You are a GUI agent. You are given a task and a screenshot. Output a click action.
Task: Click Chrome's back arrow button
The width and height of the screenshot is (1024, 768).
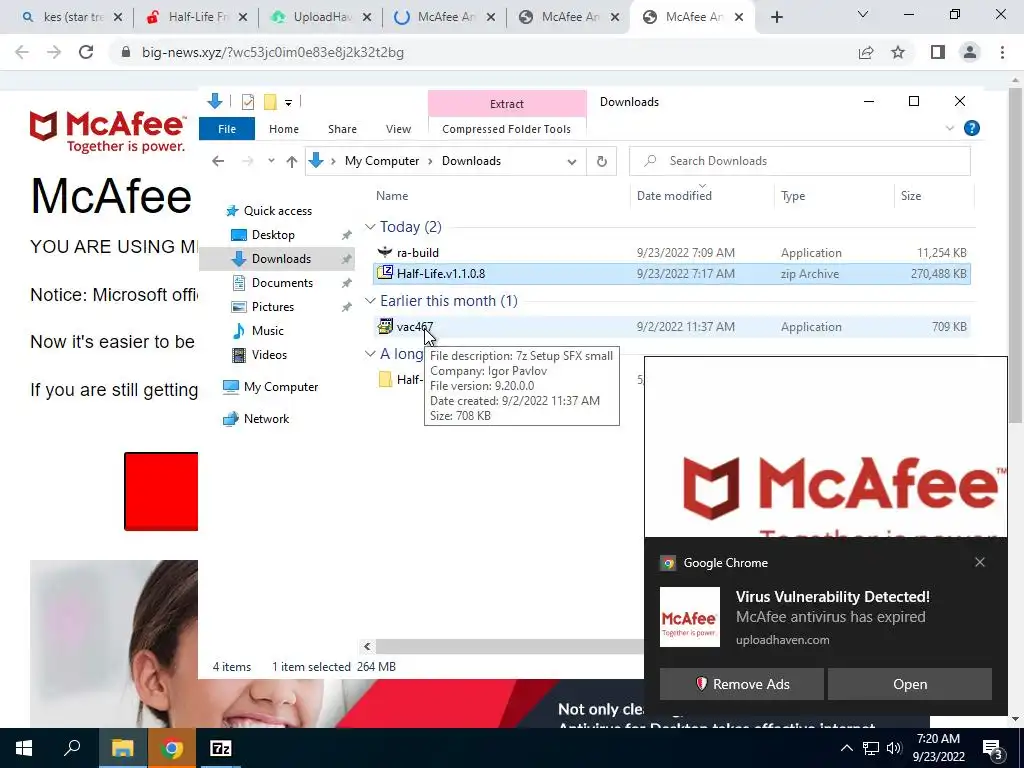pyautogui.click(x=22, y=52)
